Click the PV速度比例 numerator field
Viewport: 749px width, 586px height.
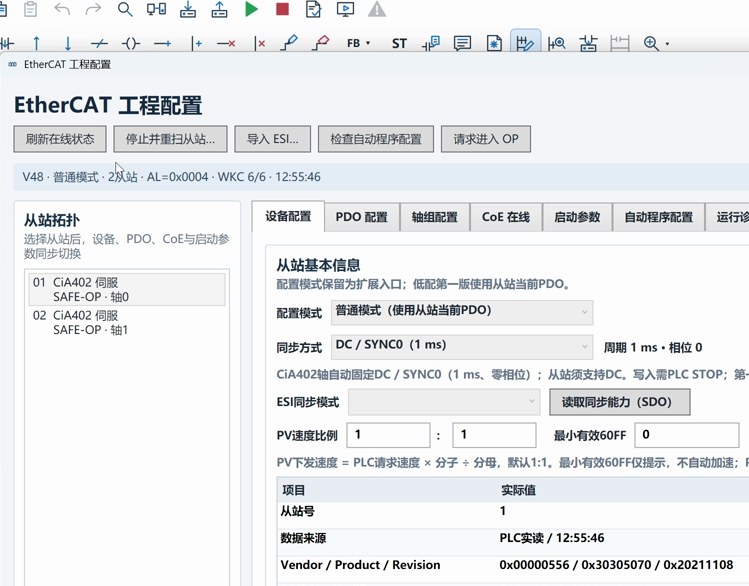click(388, 435)
